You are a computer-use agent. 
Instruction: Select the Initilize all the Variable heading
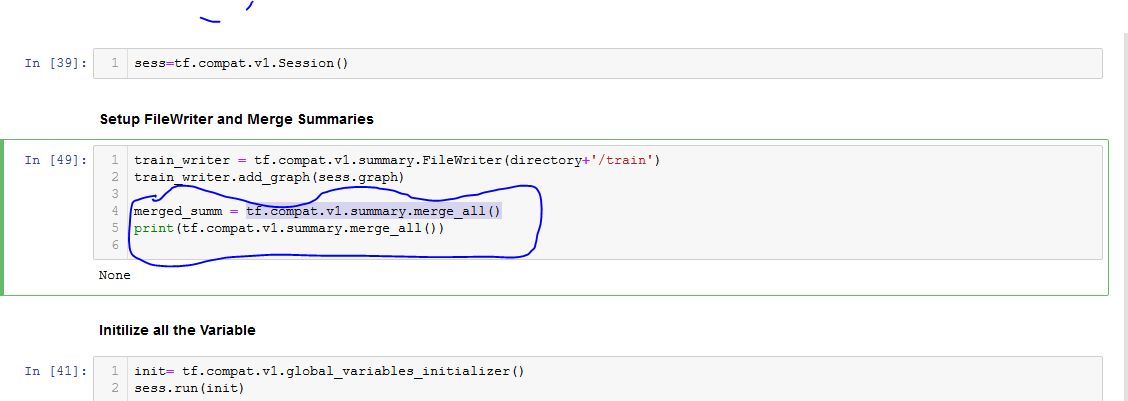[x=177, y=331]
